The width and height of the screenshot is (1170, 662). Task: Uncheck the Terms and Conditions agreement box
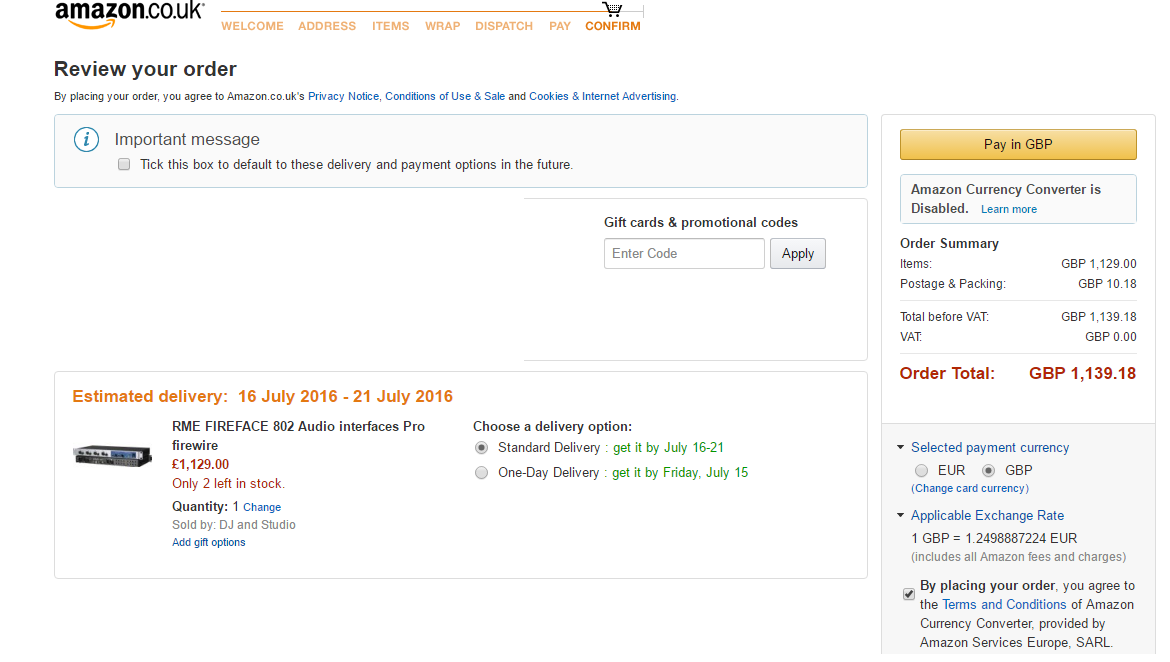(908, 594)
